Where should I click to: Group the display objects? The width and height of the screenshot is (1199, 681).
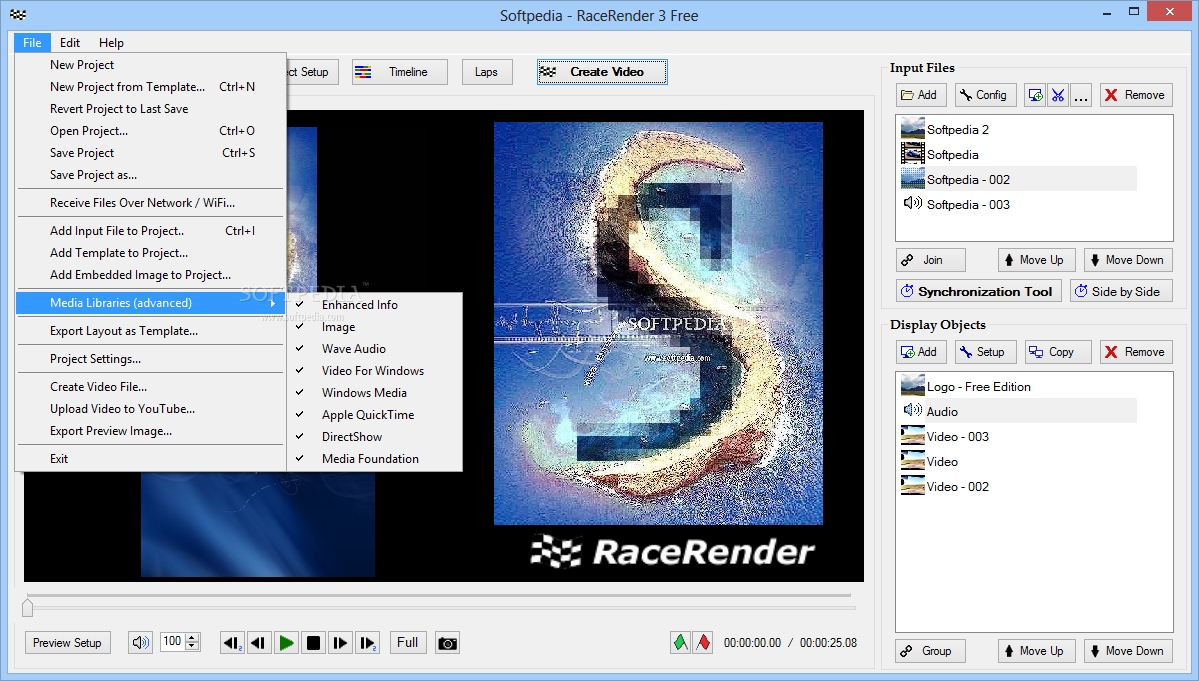tap(931, 651)
